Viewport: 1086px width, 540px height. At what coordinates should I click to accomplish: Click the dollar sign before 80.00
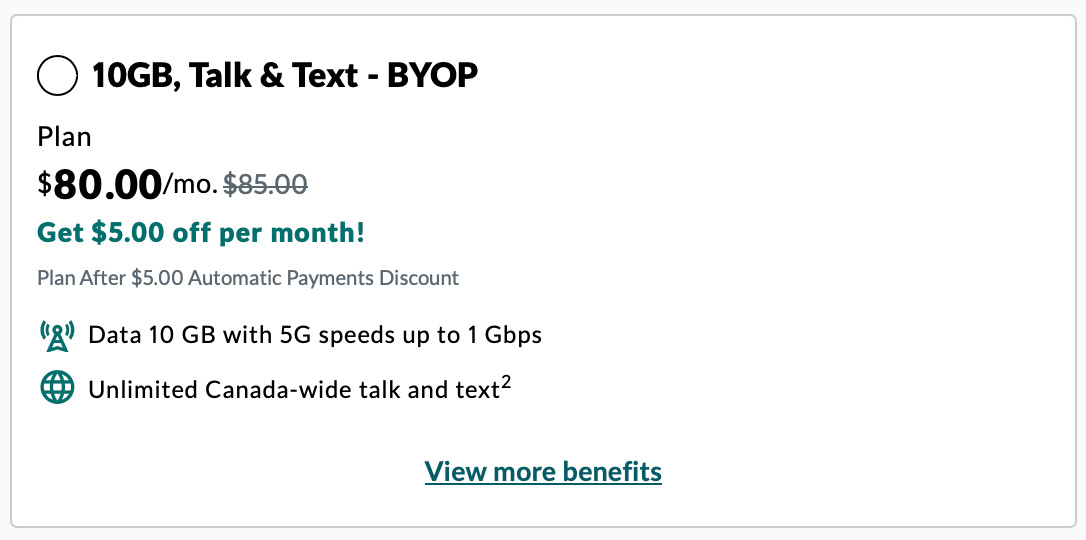click(x=44, y=184)
